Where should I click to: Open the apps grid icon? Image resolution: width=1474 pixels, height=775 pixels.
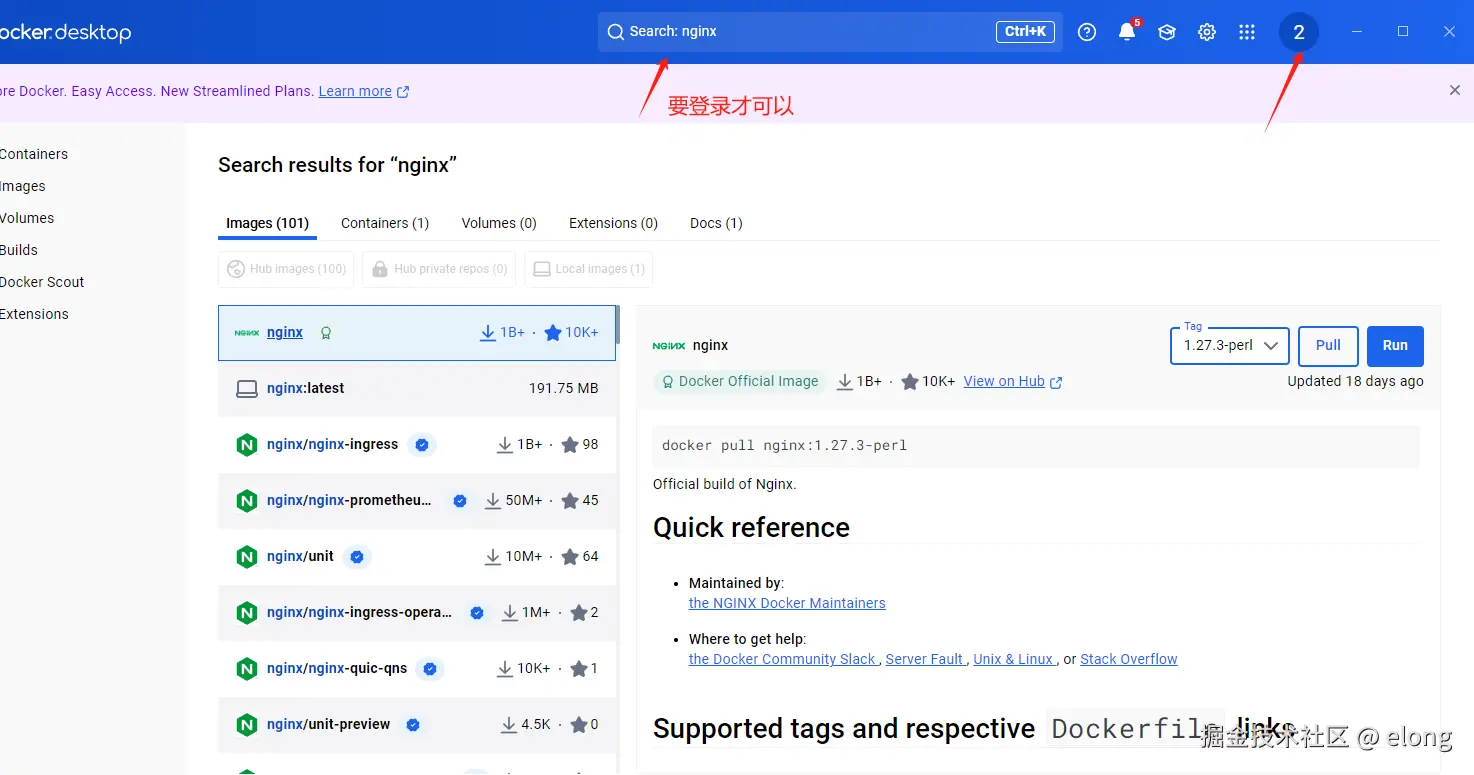1247,32
